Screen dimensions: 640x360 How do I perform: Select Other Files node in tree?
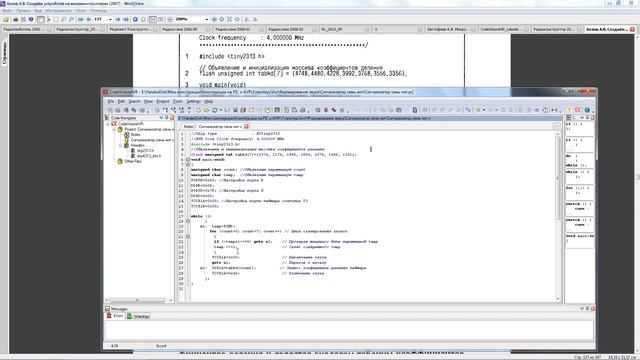click(133, 161)
